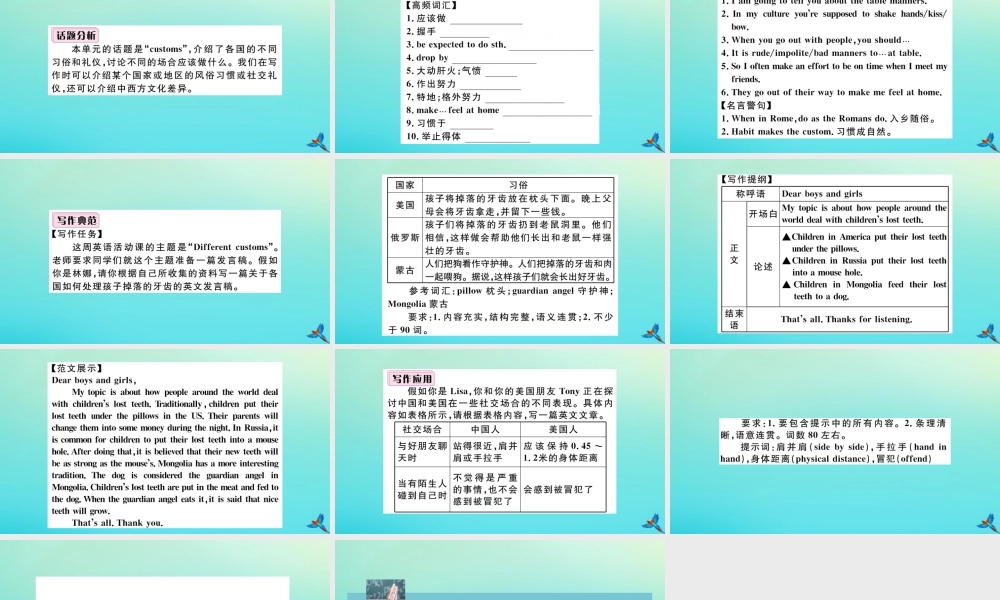1000x600 pixels.
Task: Select the 写作应用 slide about Lisa and Tony
Action: [x=500, y=441]
